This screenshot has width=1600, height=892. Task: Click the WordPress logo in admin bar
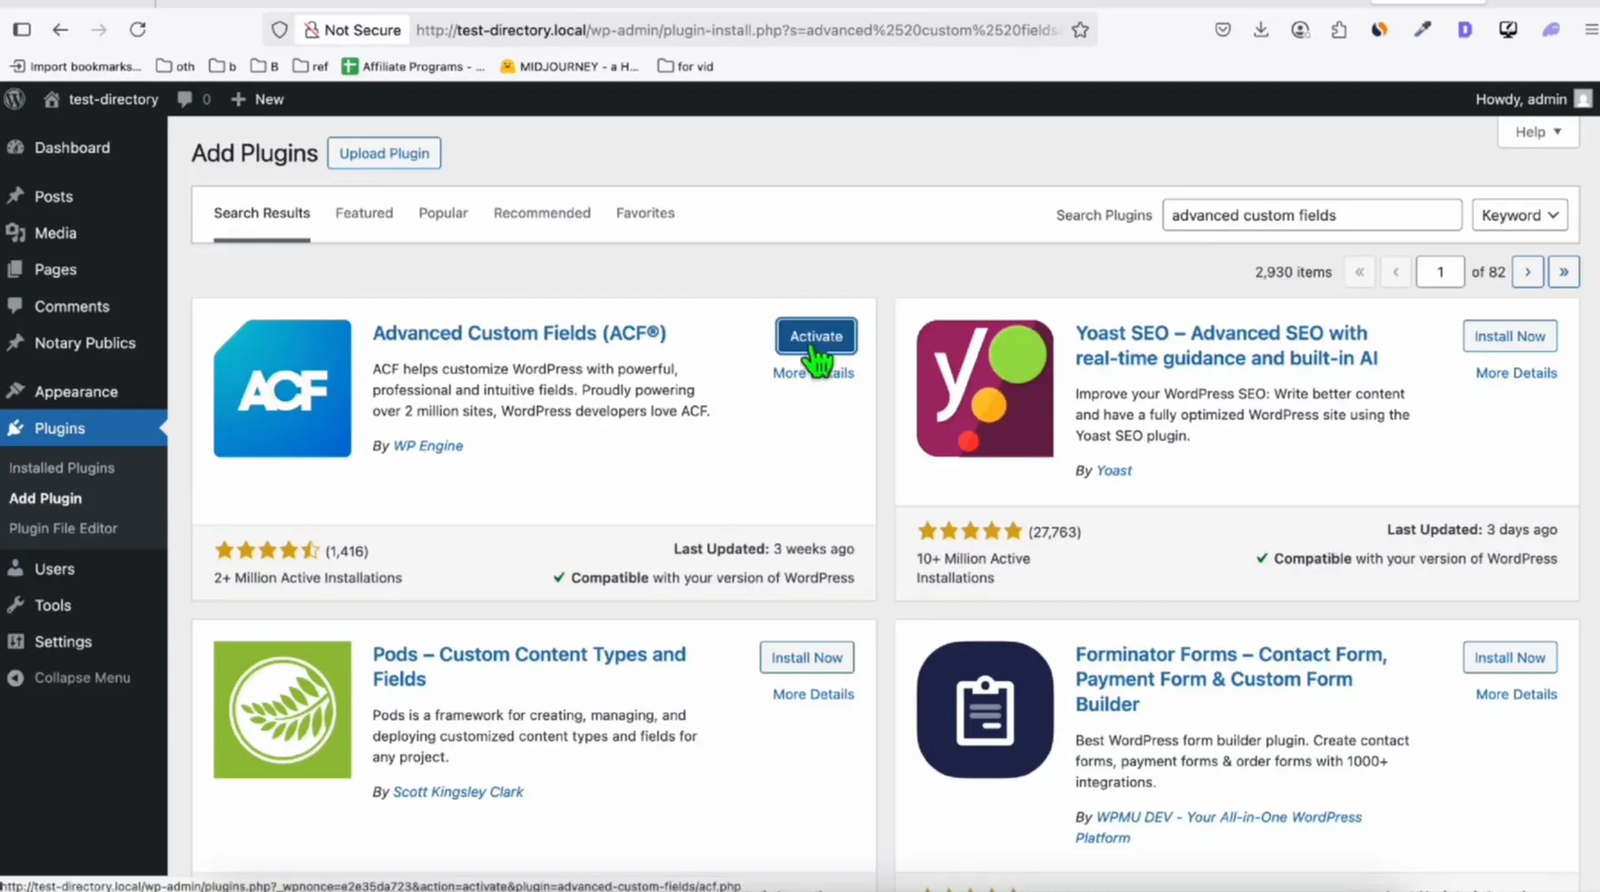pyautogui.click(x=15, y=99)
